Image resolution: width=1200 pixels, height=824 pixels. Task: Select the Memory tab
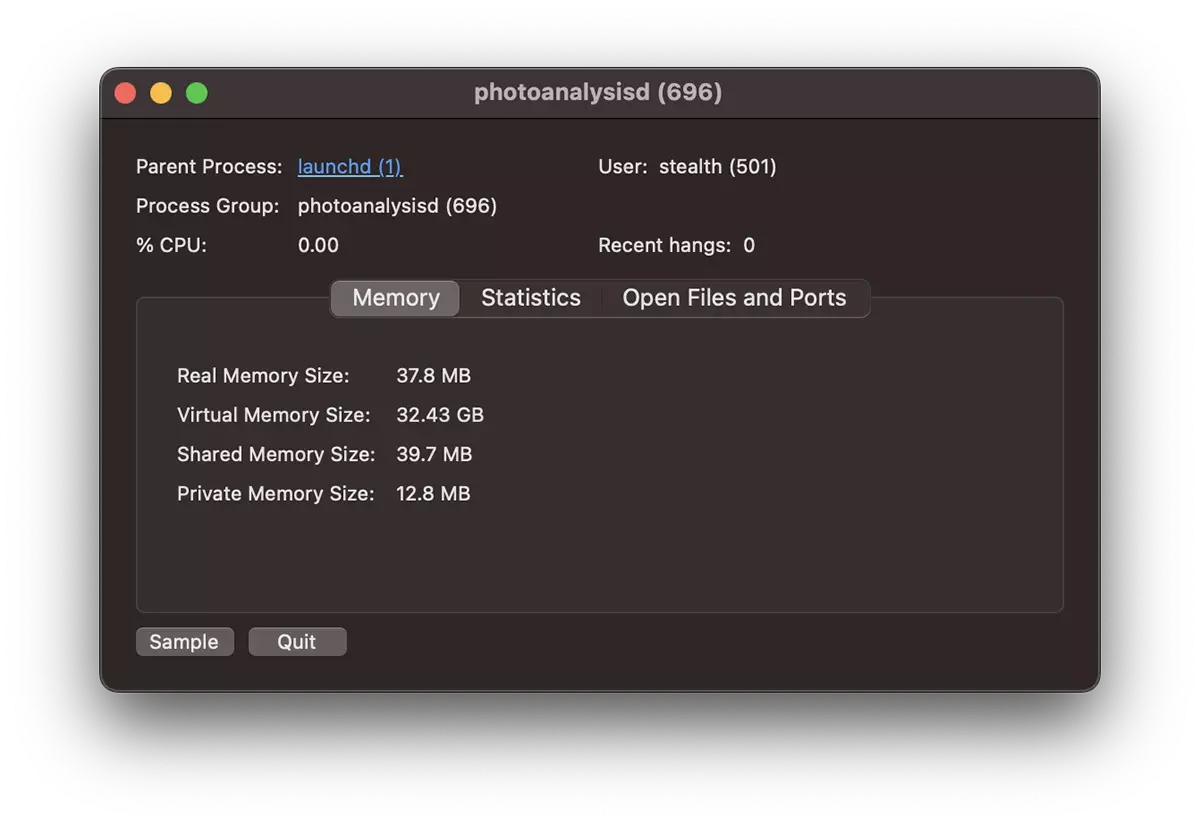tap(396, 298)
